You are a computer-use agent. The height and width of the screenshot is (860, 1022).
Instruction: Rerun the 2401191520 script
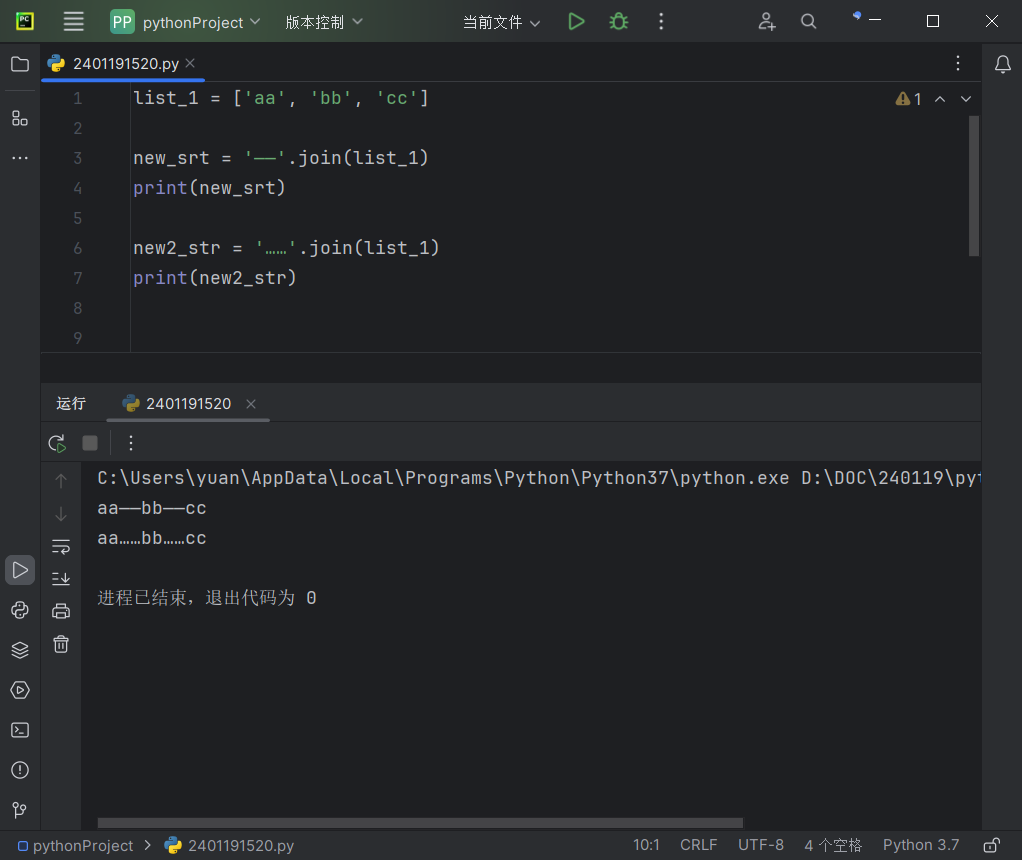57,443
